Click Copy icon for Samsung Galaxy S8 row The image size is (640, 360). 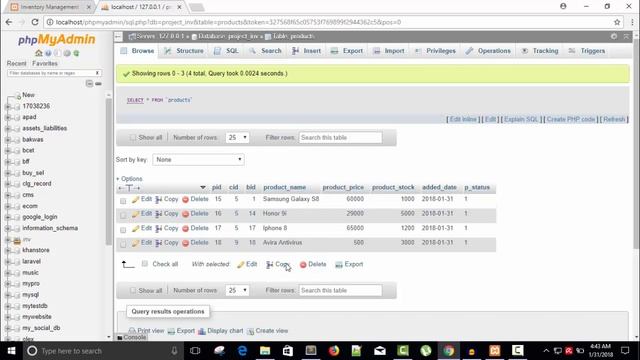click(159, 199)
